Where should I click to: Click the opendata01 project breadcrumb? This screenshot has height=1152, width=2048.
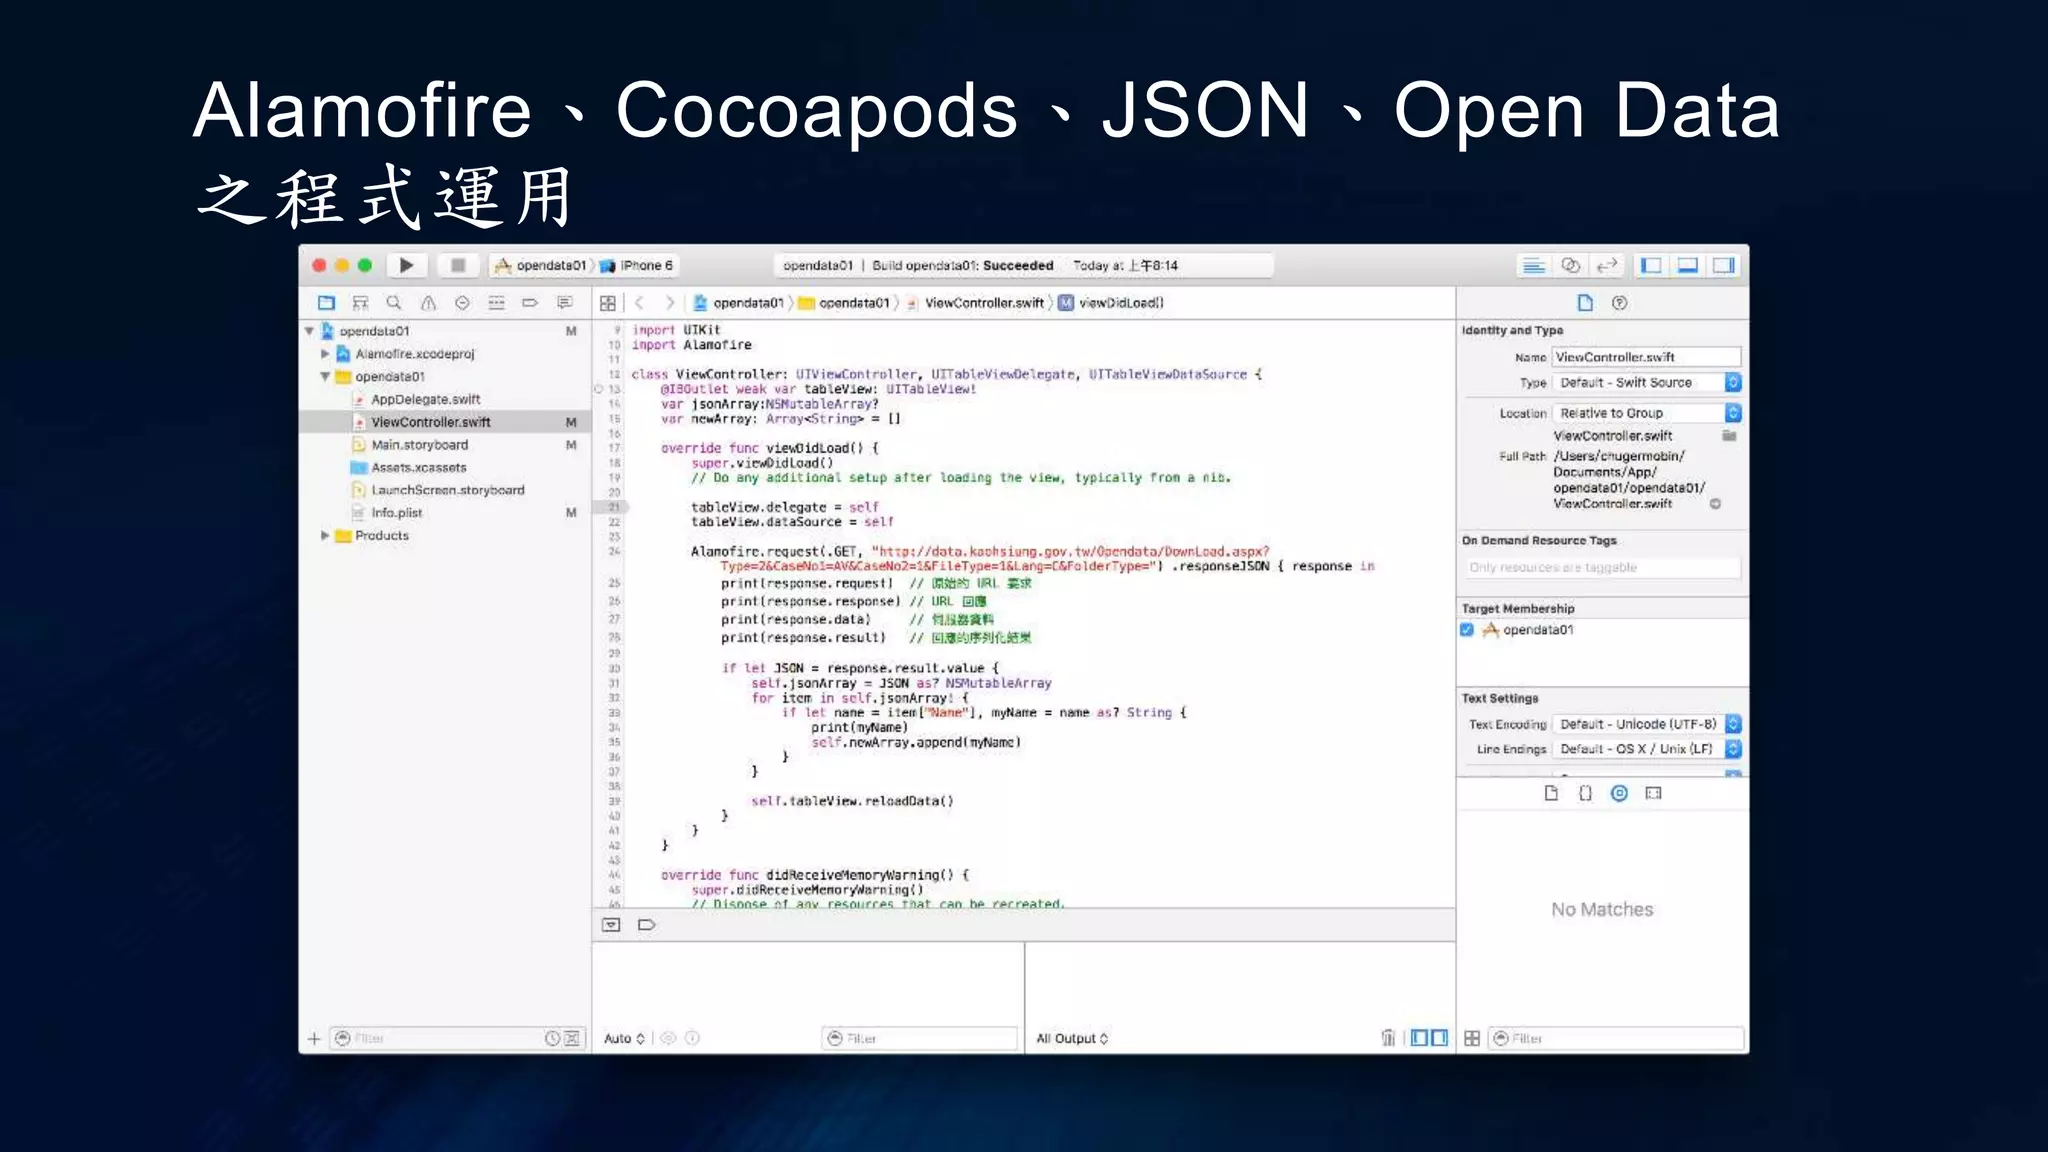pos(739,303)
